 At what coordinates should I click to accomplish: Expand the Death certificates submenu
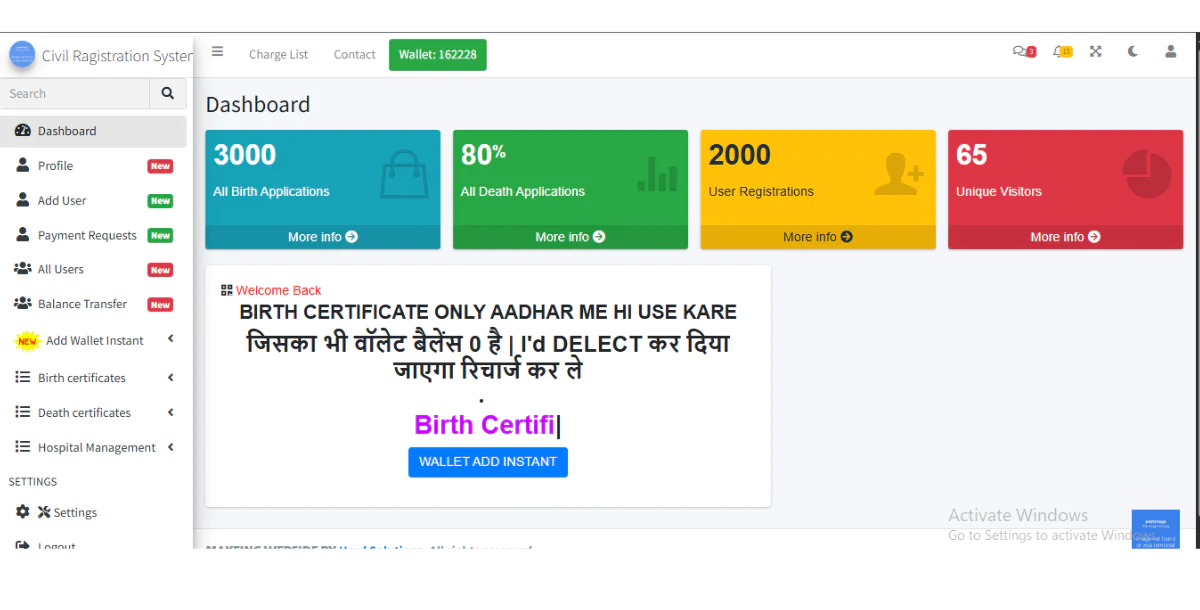[93, 413]
